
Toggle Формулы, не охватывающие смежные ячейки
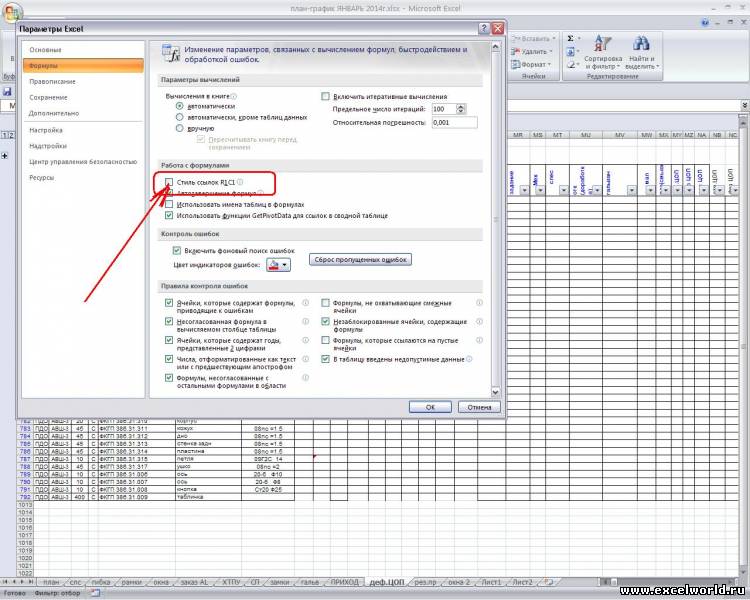coord(326,302)
